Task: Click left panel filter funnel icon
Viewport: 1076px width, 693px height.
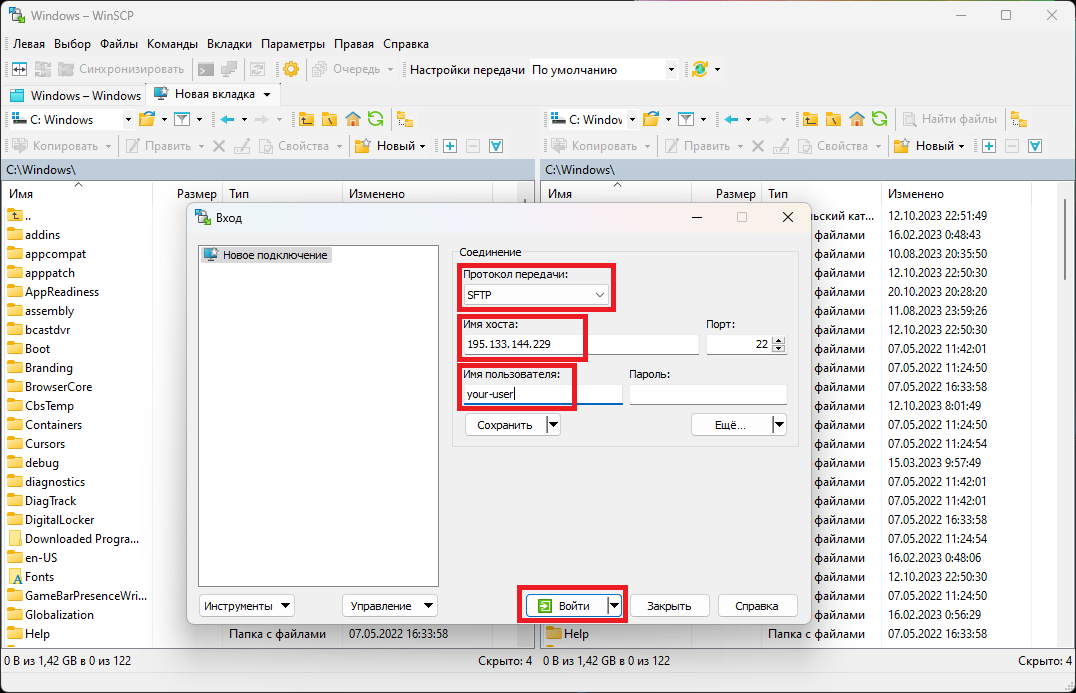Action: click(182, 119)
